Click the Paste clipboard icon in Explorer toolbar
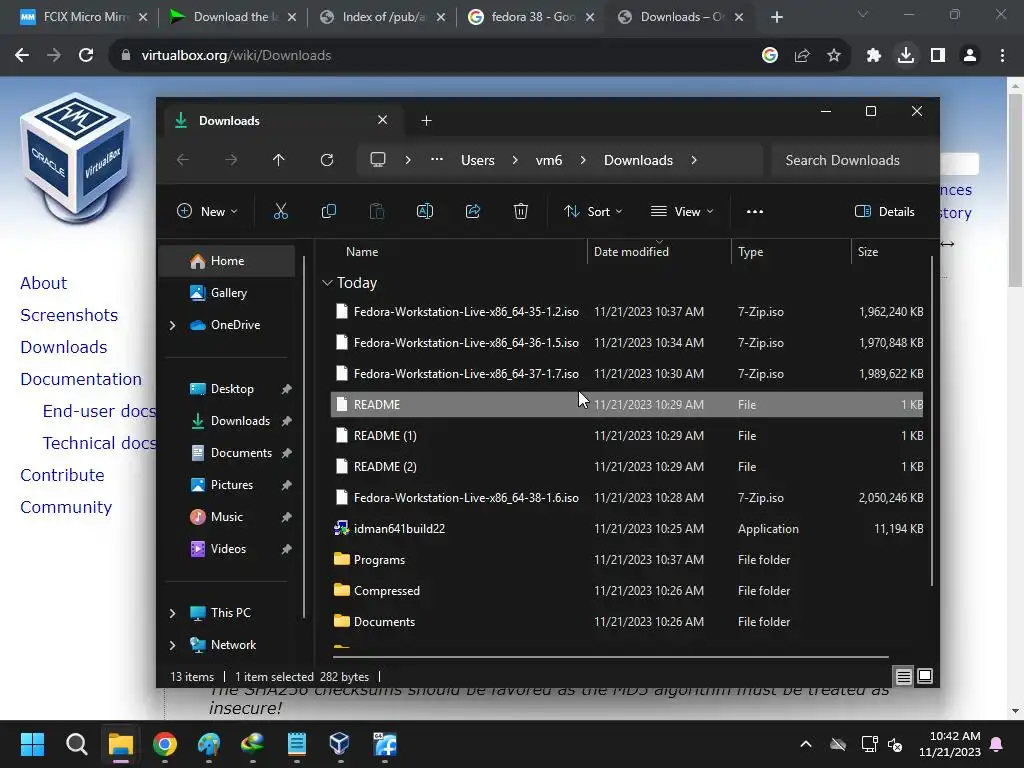The height and width of the screenshot is (768, 1024). coord(377,211)
